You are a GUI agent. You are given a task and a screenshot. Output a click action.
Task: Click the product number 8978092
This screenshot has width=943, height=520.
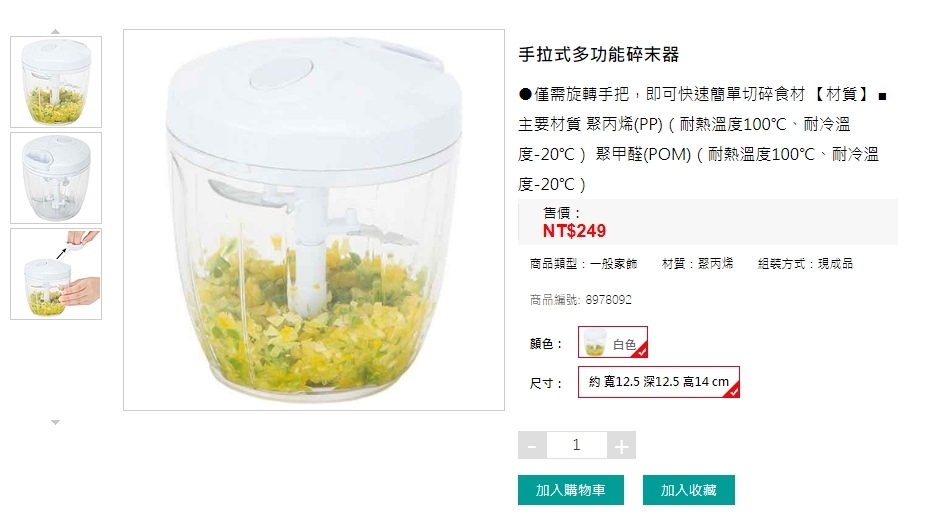(x=609, y=300)
